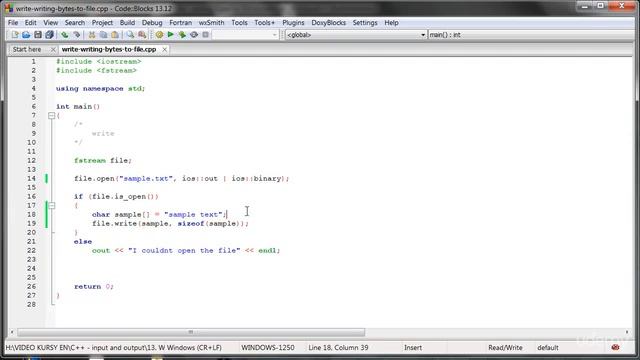Open the Settings menu

pos(365,22)
